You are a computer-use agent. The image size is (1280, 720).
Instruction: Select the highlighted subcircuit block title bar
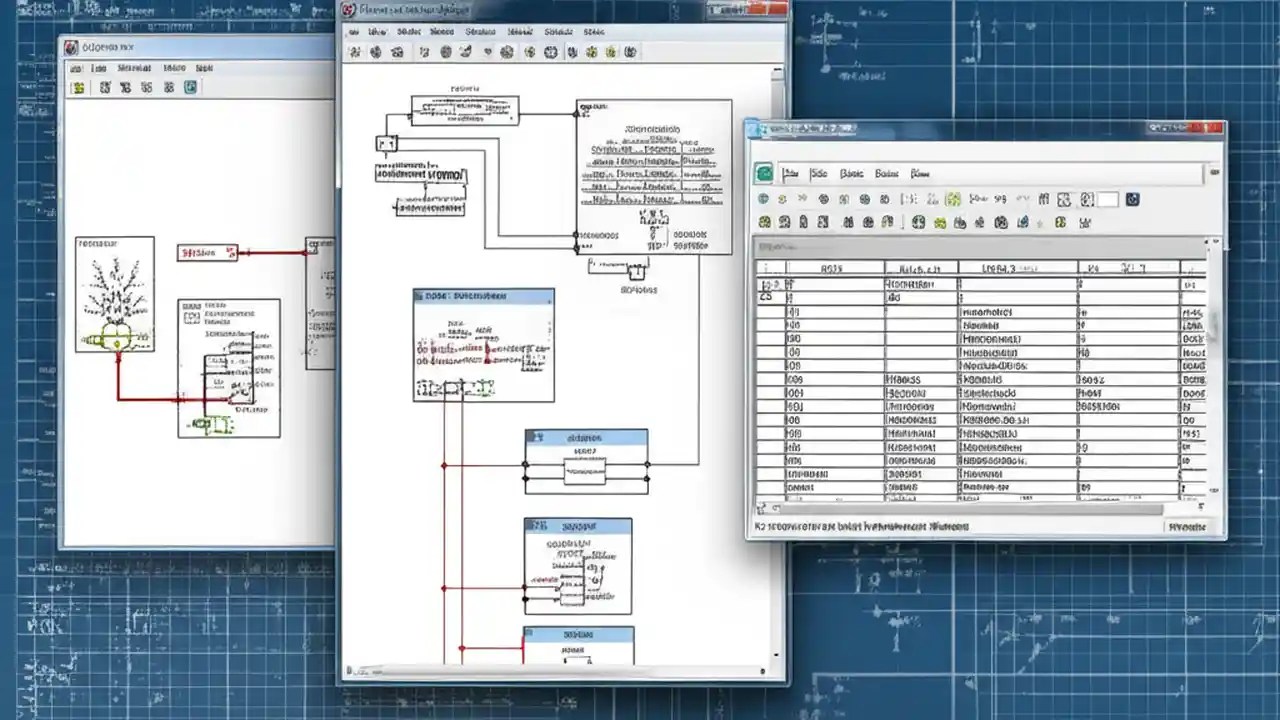coord(483,295)
